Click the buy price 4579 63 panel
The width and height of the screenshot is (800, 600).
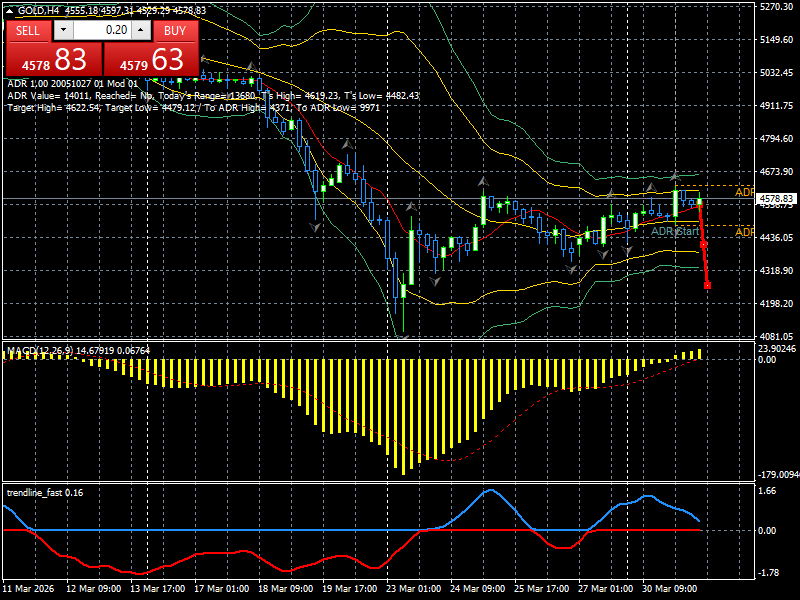(151, 59)
